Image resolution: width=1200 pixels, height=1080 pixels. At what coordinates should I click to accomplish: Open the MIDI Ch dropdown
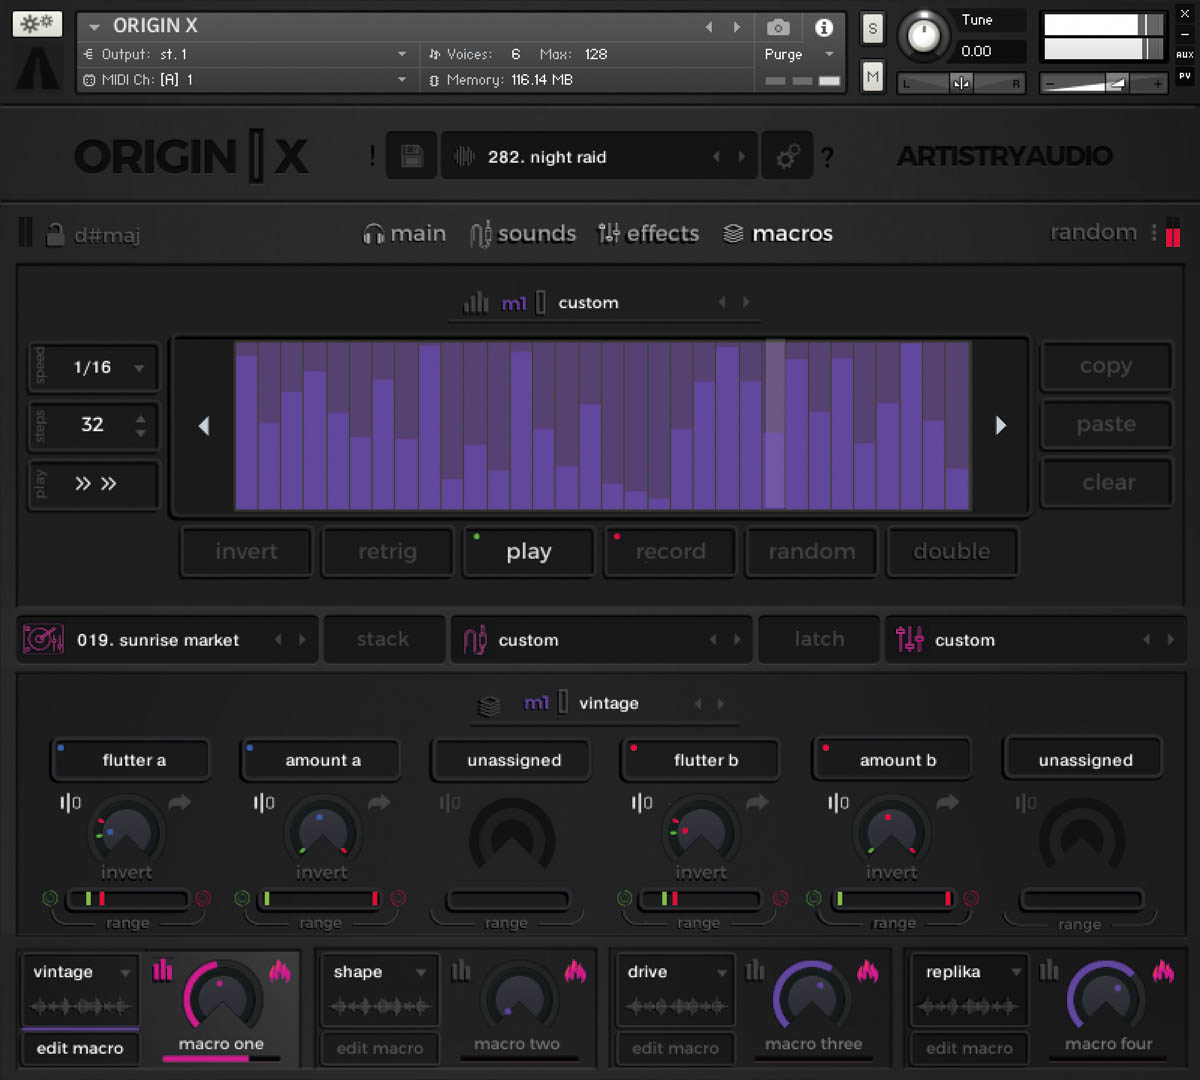245,79
